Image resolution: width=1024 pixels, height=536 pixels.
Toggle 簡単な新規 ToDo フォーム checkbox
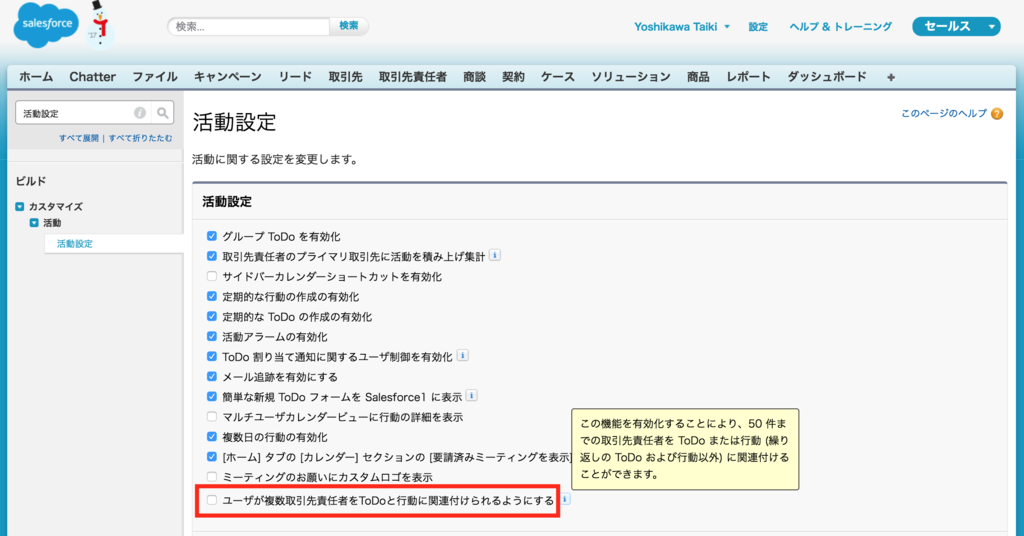tap(212, 397)
